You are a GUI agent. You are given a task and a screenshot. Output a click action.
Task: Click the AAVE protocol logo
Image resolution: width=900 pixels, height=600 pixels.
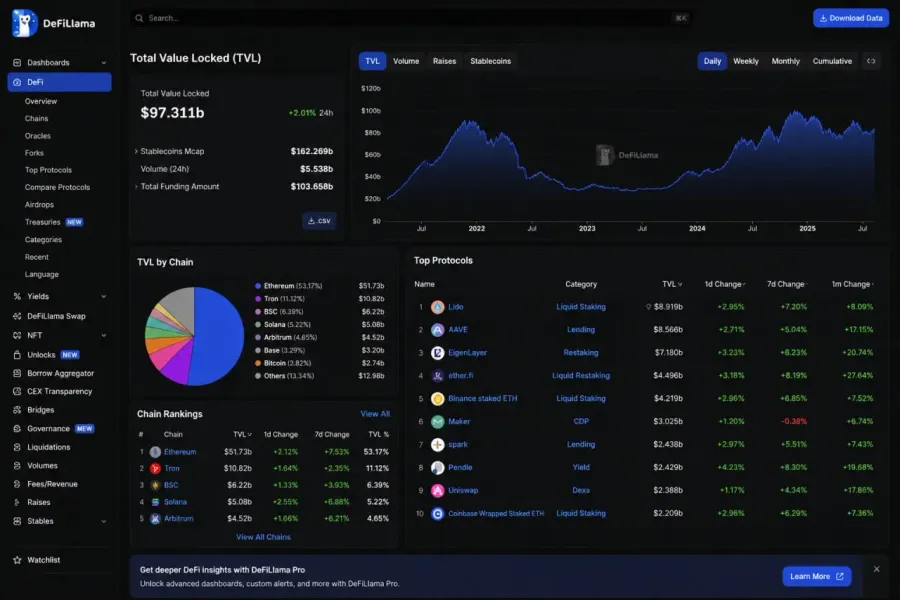pos(437,330)
